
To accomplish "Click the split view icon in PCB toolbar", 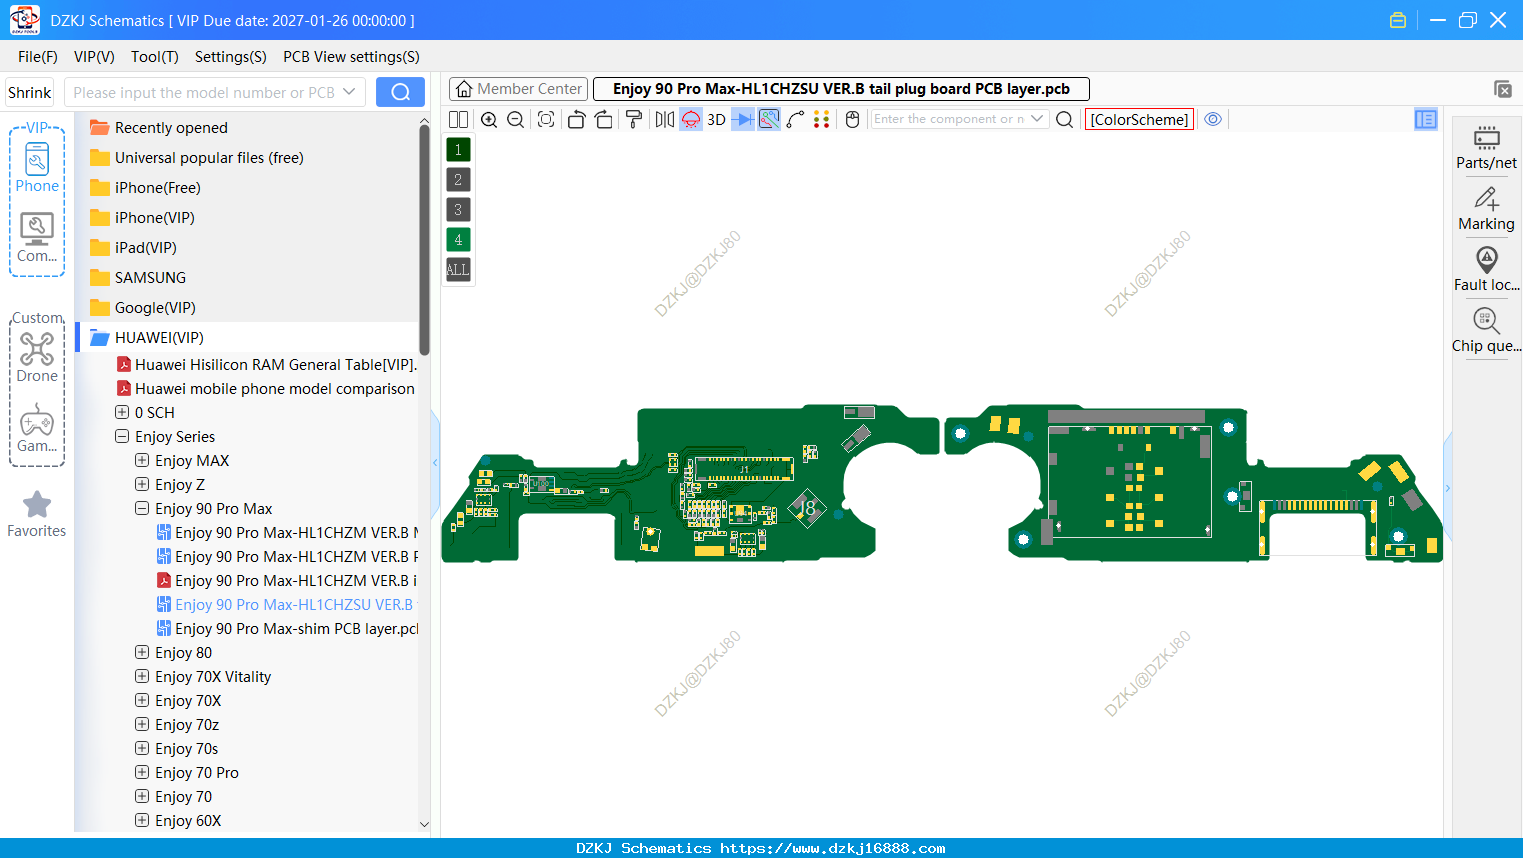I will coord(458,119).
